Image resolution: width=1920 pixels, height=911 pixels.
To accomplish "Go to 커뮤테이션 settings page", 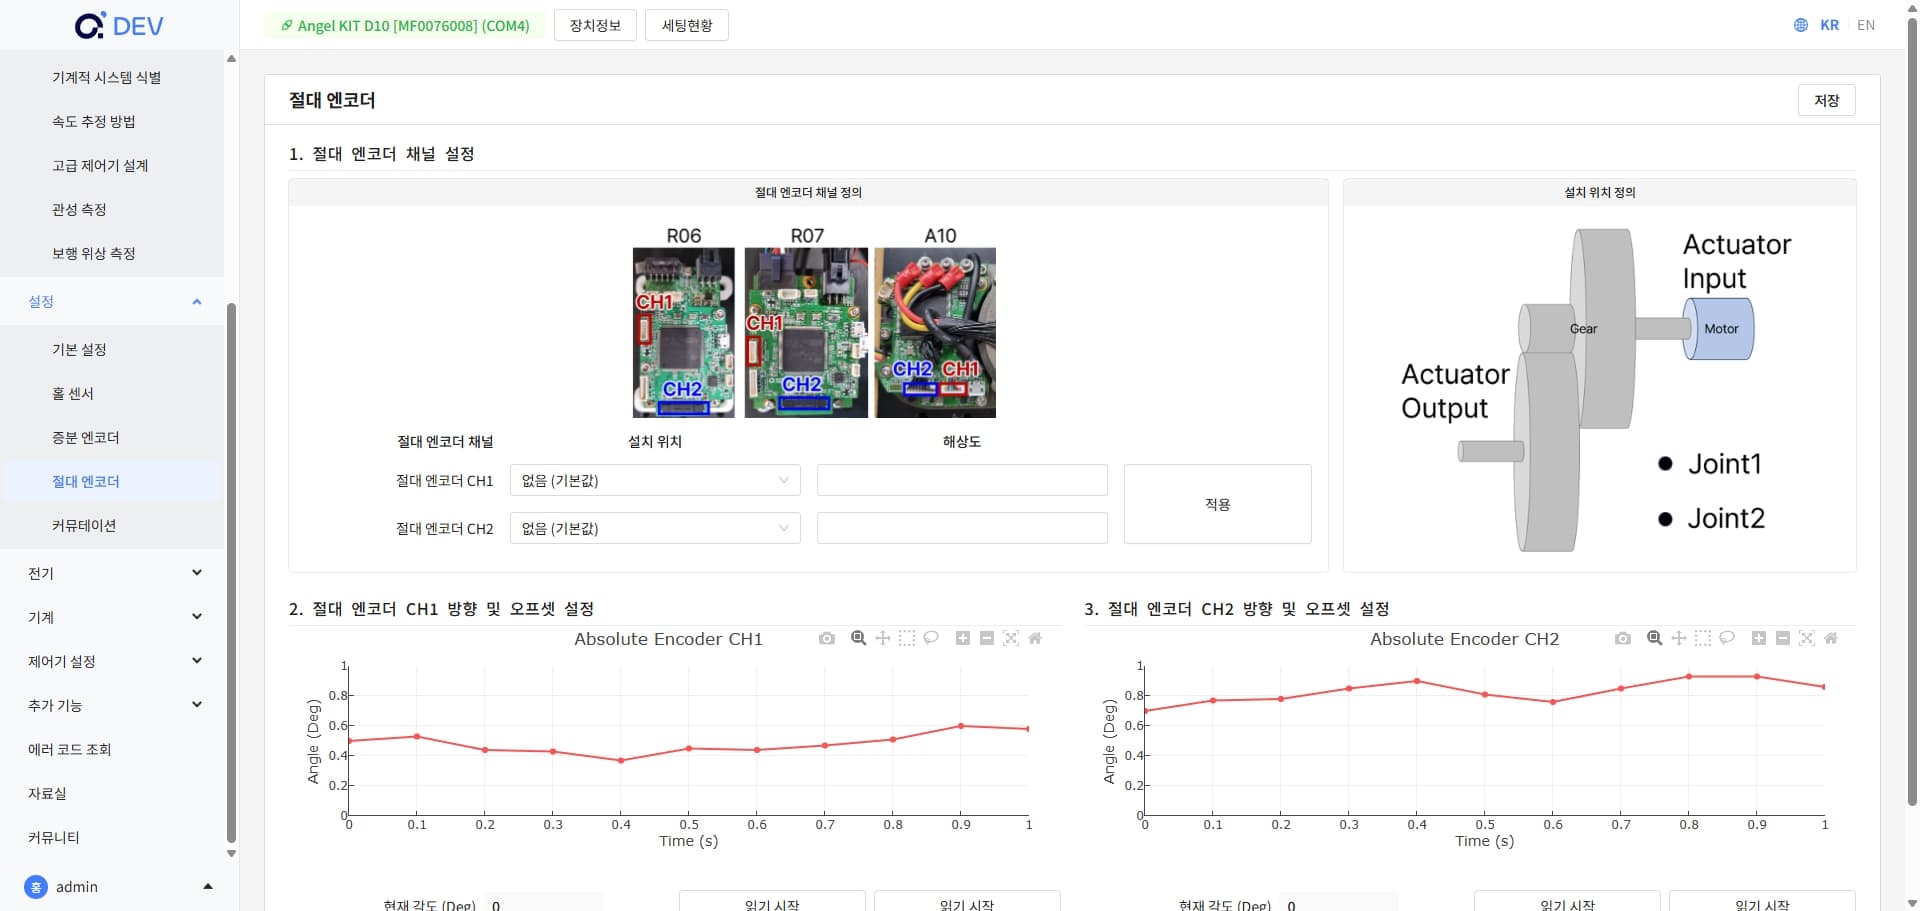I will pos(84,525).
